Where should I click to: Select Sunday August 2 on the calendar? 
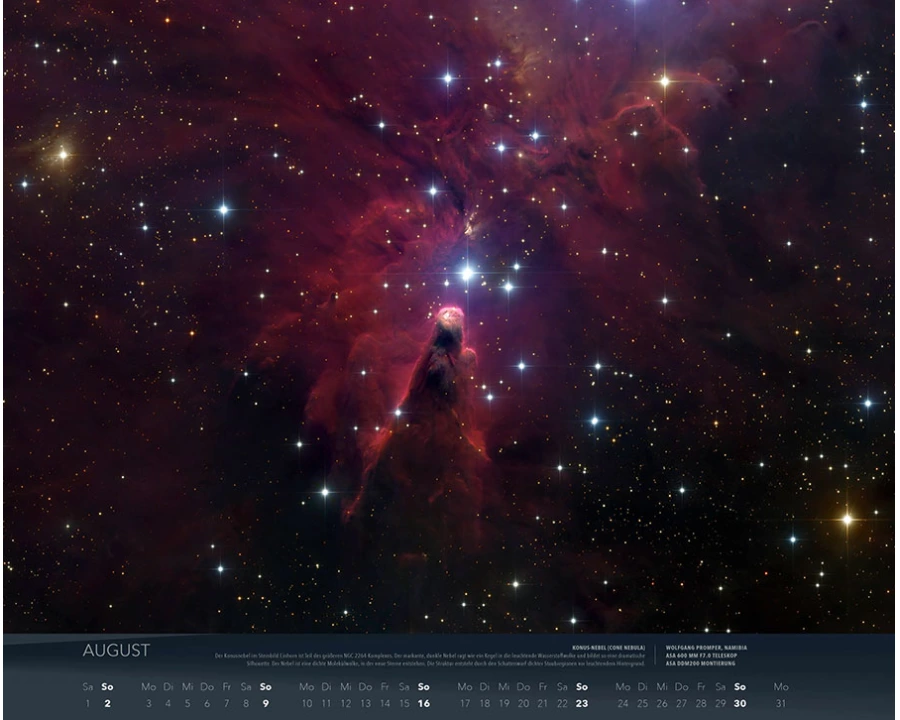pos(107,703)
